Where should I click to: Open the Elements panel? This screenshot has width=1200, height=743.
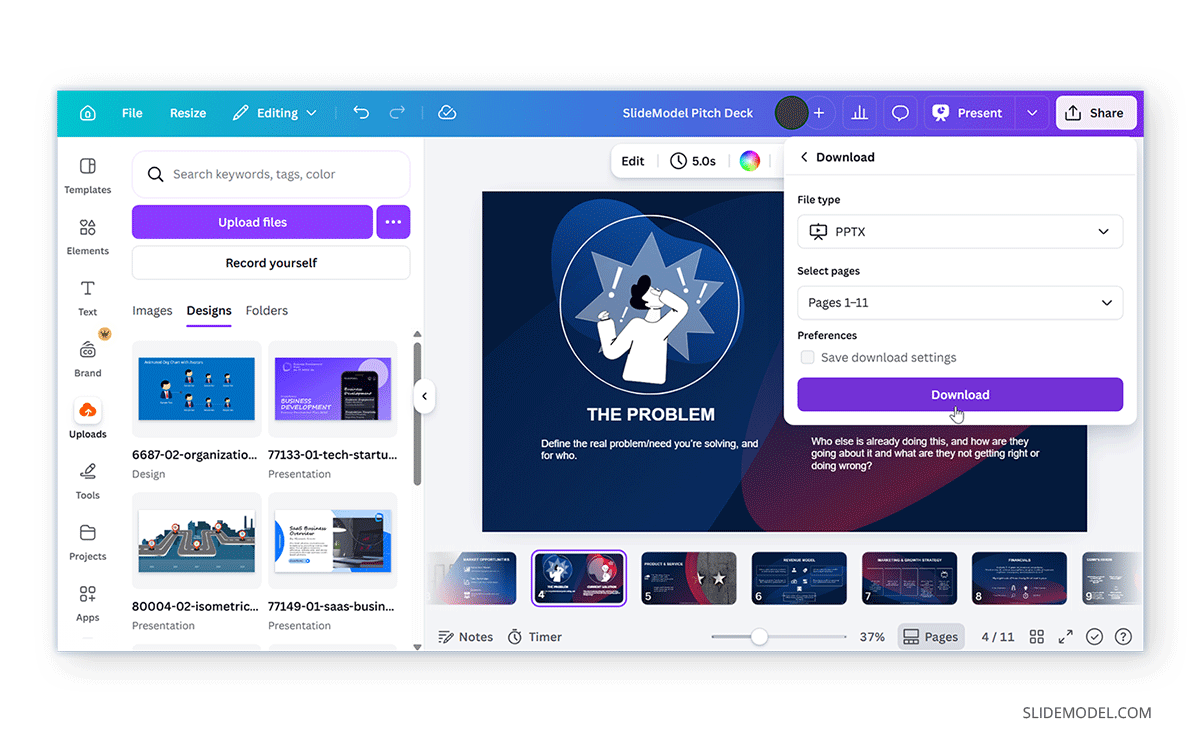tap(87, 237)
